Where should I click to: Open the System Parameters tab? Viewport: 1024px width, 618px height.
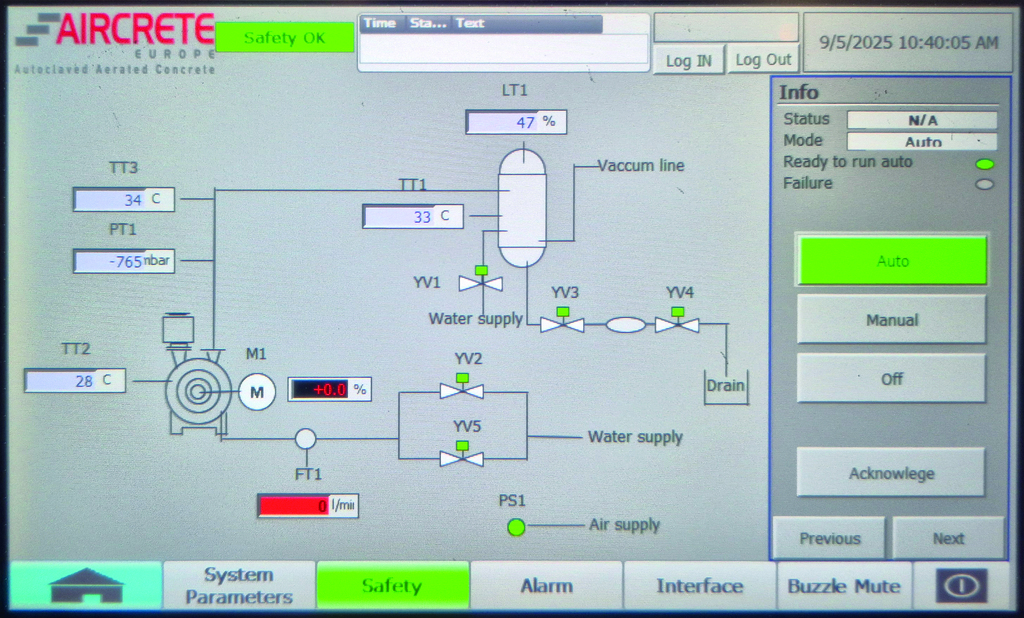[239, 586]
